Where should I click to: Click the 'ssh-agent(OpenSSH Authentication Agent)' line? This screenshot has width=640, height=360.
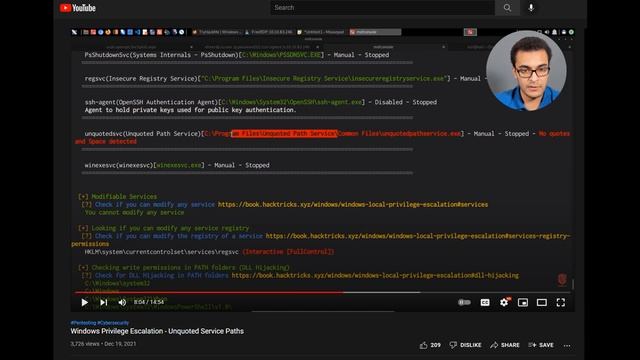point(260,102)
